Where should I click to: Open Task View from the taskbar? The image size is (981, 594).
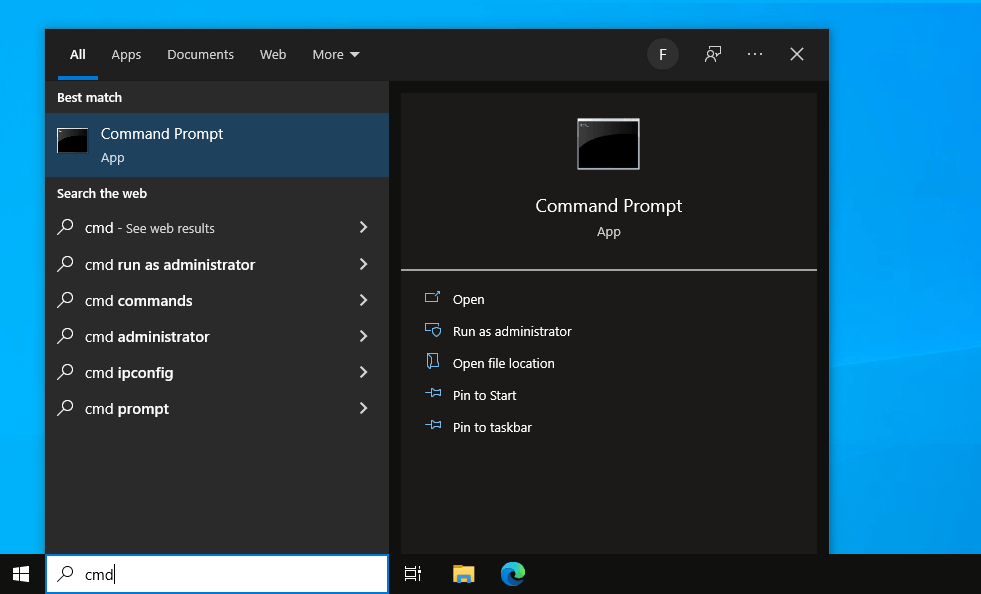413,573
